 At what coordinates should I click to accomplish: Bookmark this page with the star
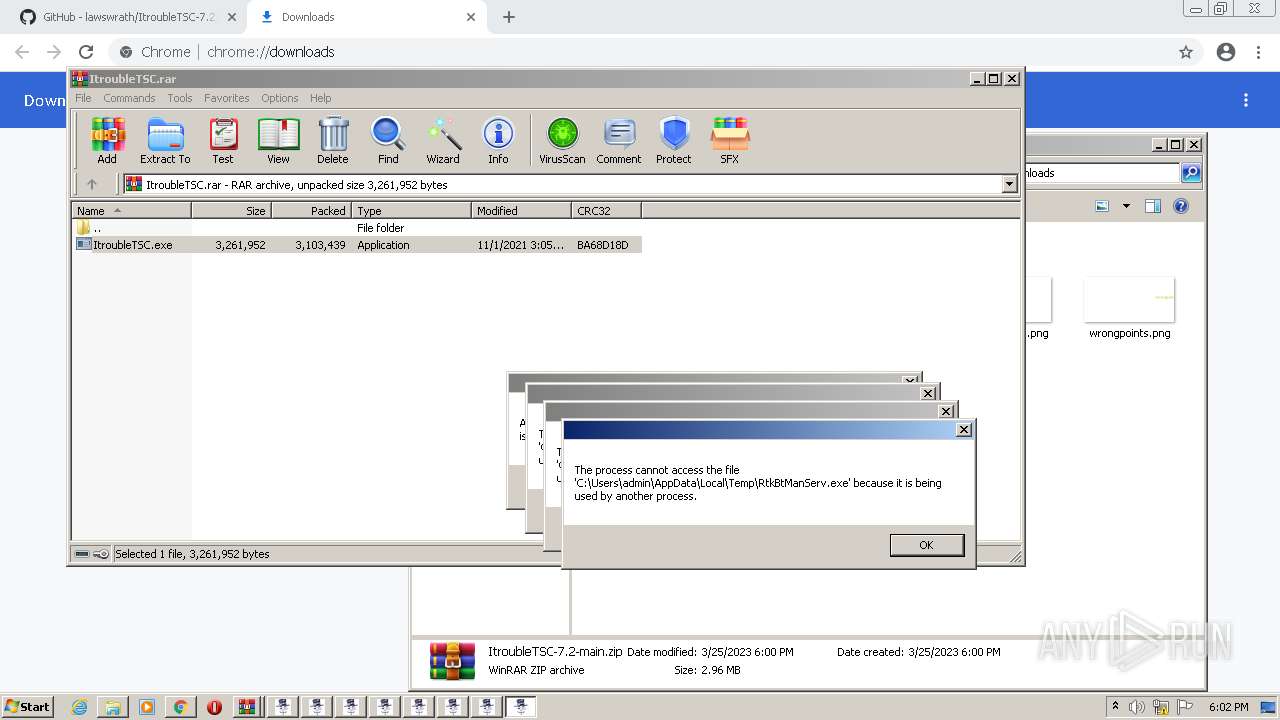point(1185,52)
